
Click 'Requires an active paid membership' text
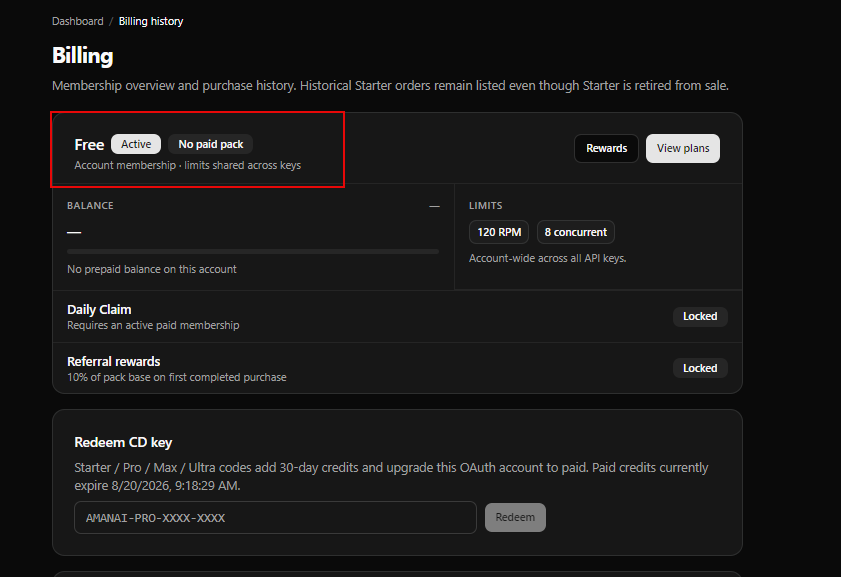(x=153, y=325)
